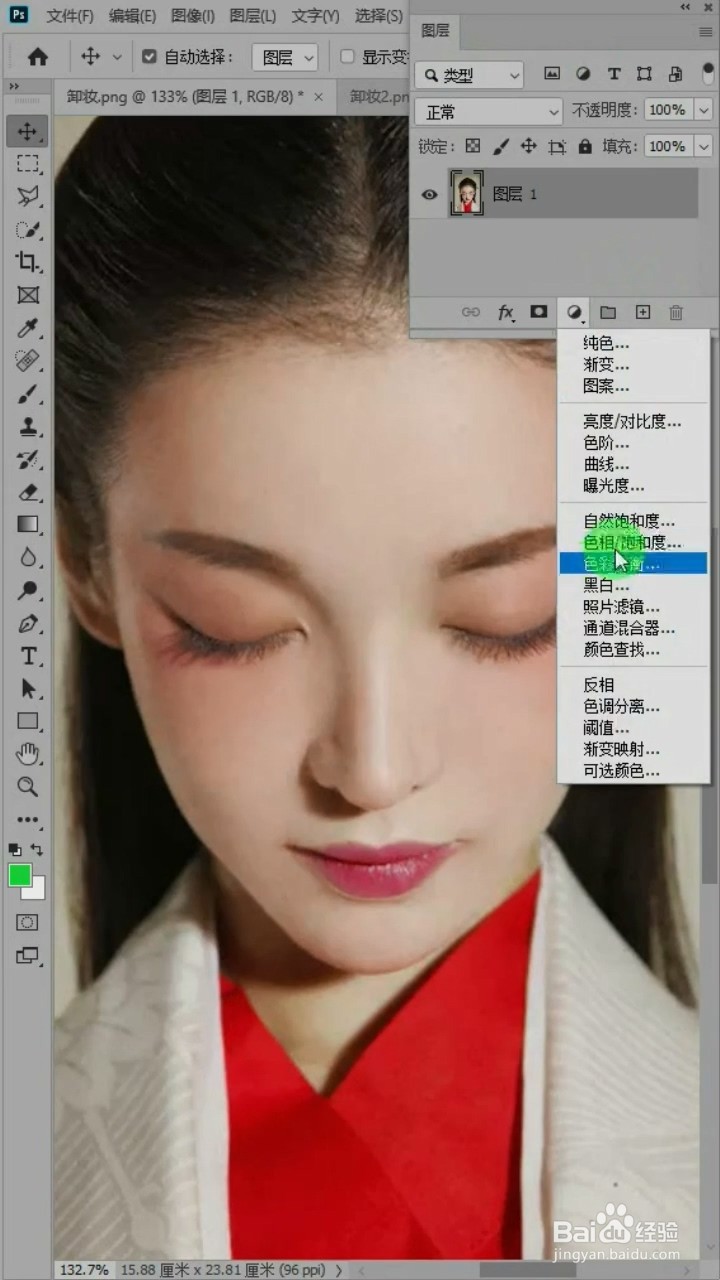The height and width of the screenshot is (1280, 720).
Task: Select the Pen tool
Action: [x=28, y=623]
